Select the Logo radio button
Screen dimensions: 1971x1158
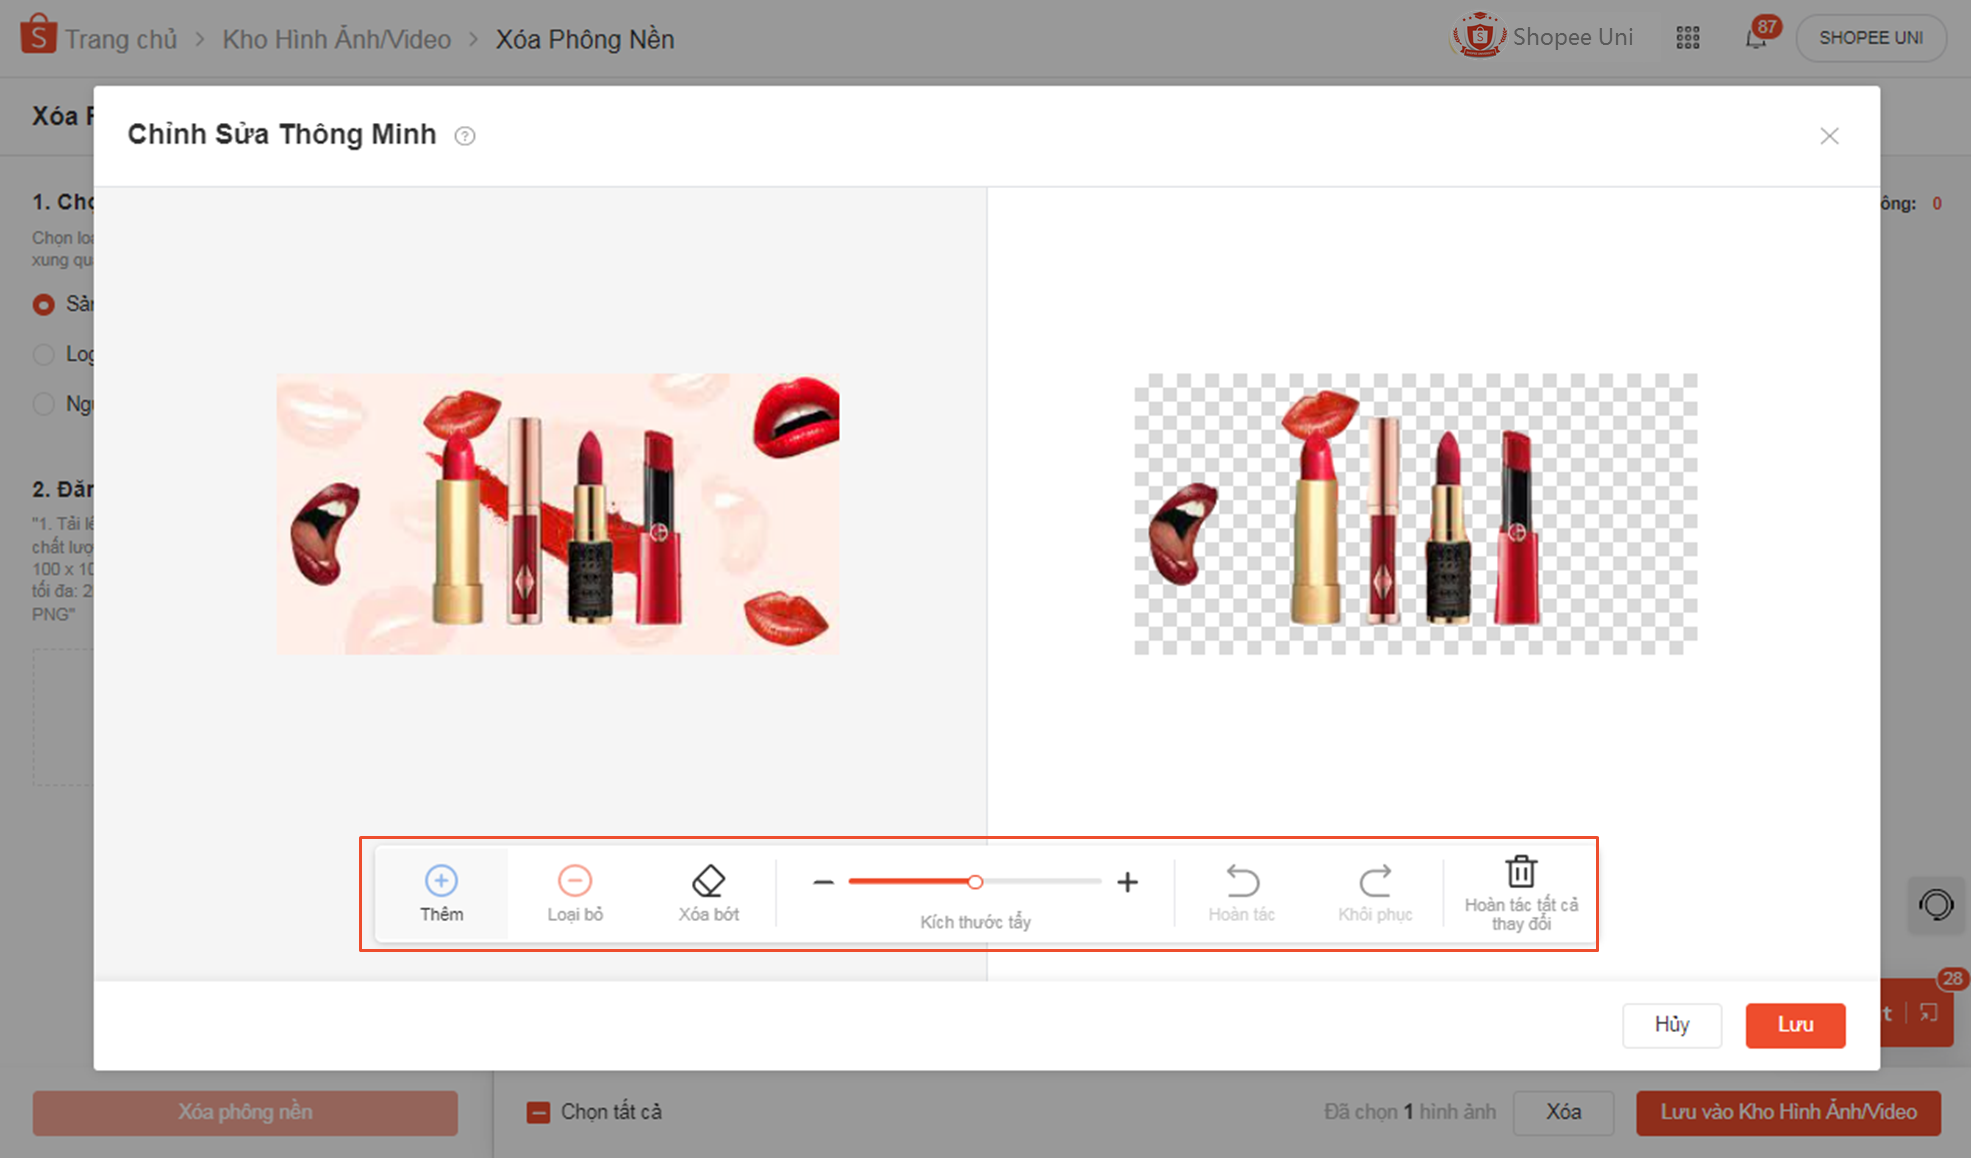pos(43,354)
